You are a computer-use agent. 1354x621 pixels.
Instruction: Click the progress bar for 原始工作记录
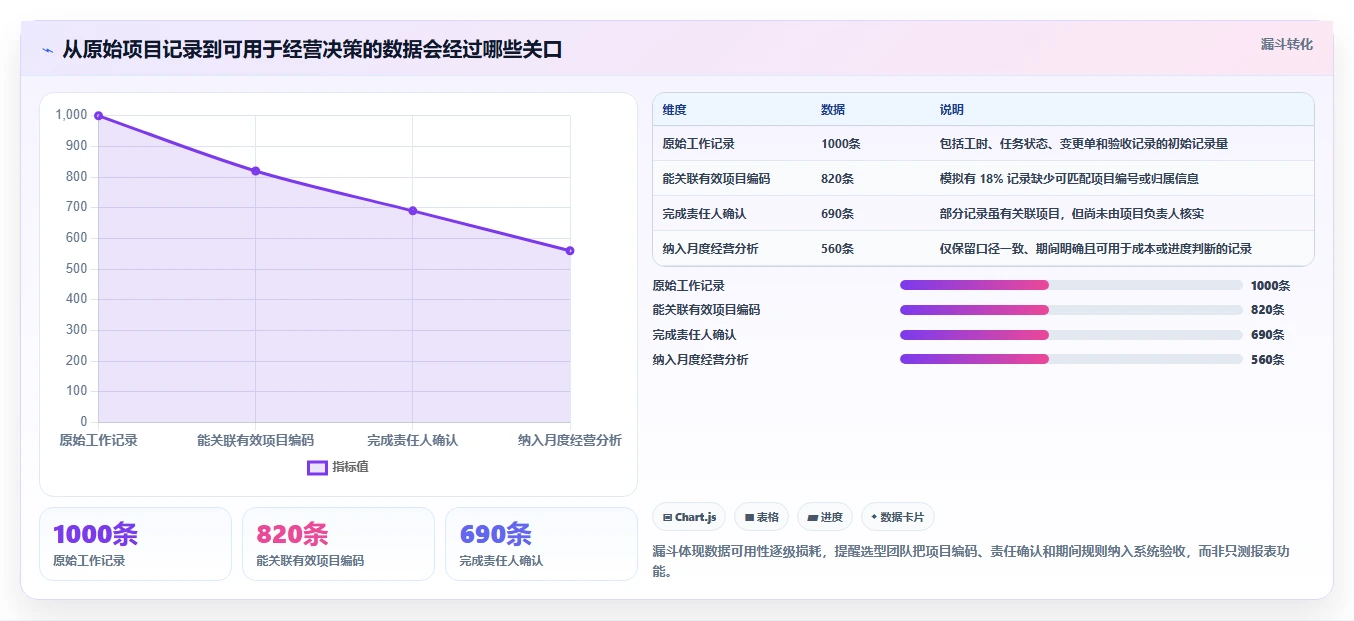click(1071, 285)
